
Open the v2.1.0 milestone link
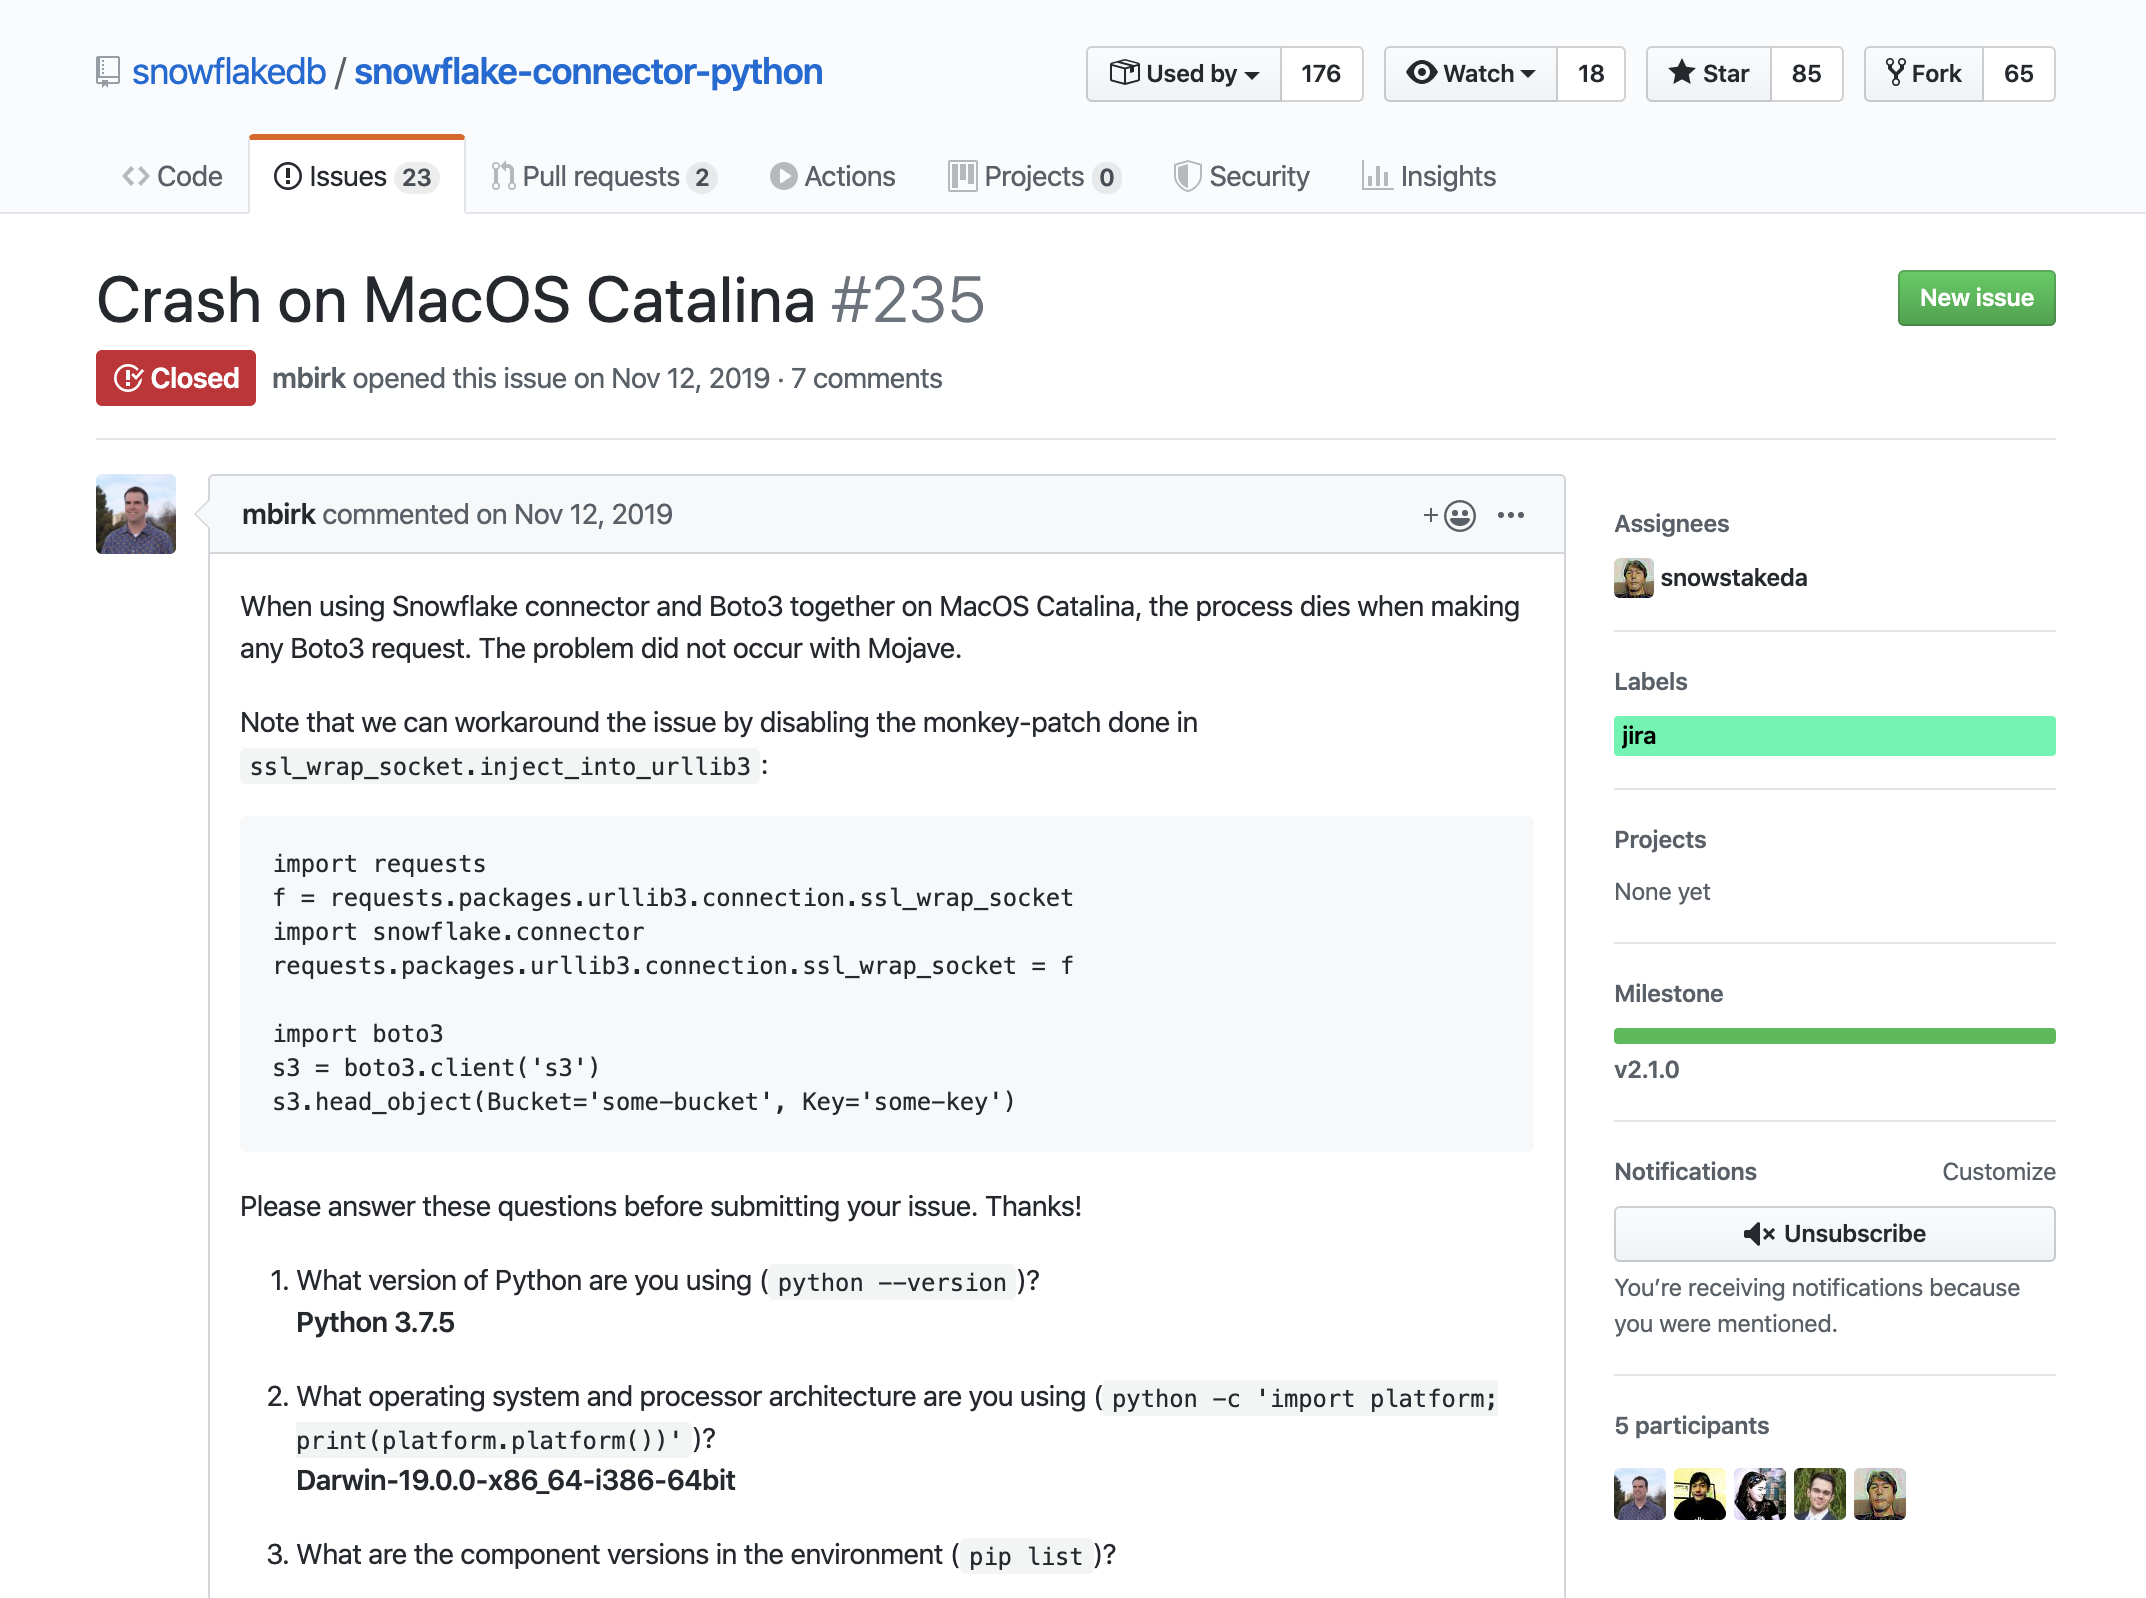(1646, 1070)
